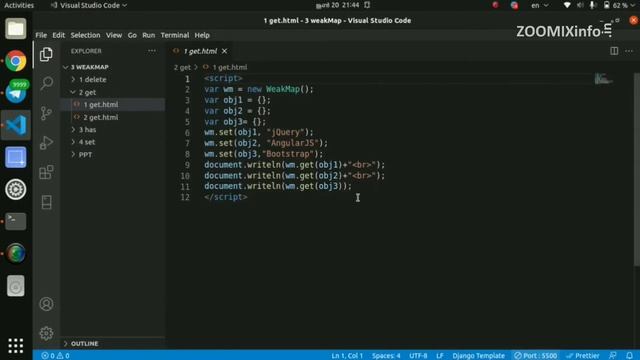Image resolution: width=640 pixels, height=360 pixels.
Task: Select the 1 get.html editor tab
Action: click(200, 51)
